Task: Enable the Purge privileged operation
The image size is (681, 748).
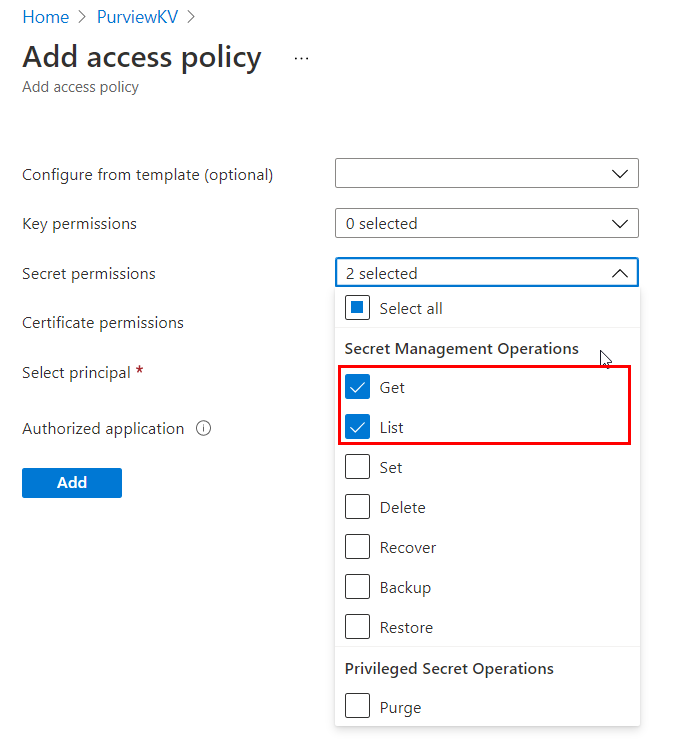Action: click(358, 707)
